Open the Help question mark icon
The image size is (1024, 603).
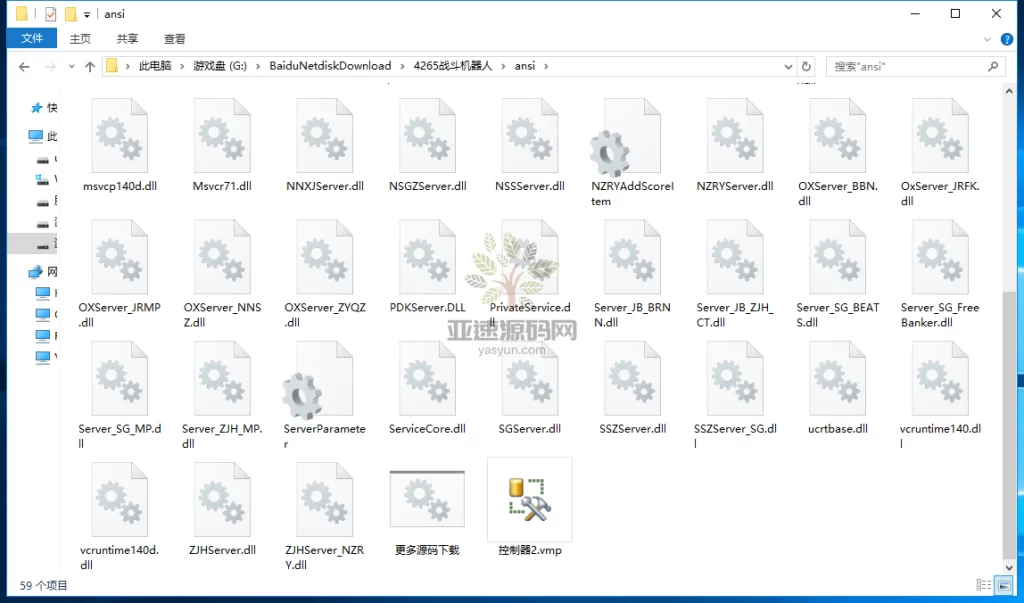pyautogui.click(x=1007, y=38)
